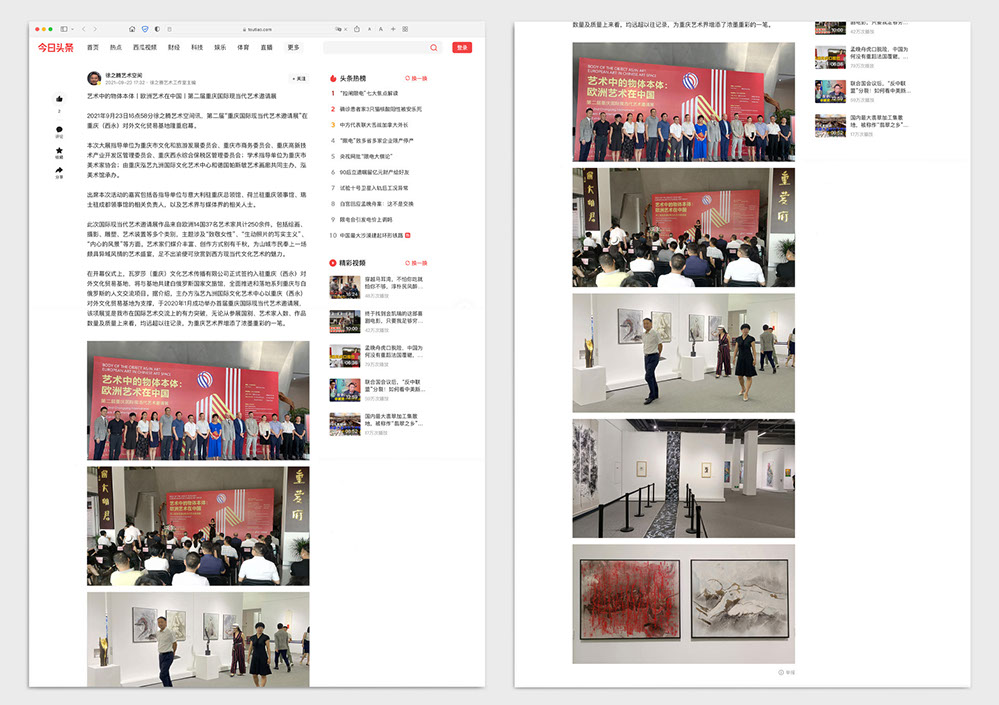Open hot list item ranked 9
The width and height of the screenshot is (999, 705).
click(361, 220)
